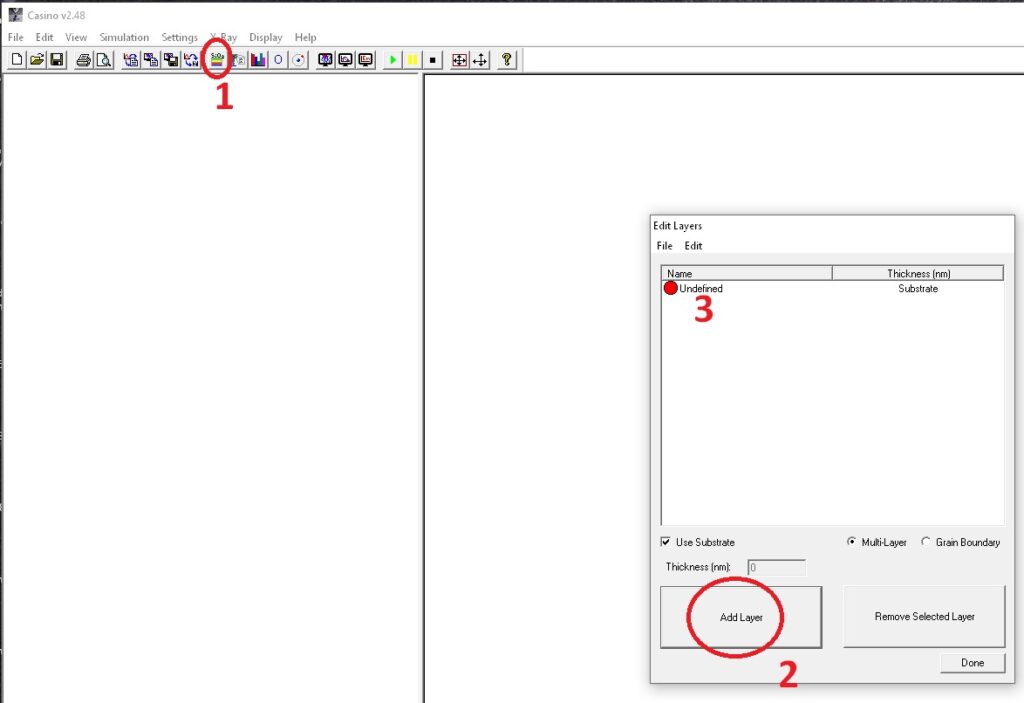Click the four-way move arrows icon
This screenshot has width=1024, height=703.
coord(480,60)
